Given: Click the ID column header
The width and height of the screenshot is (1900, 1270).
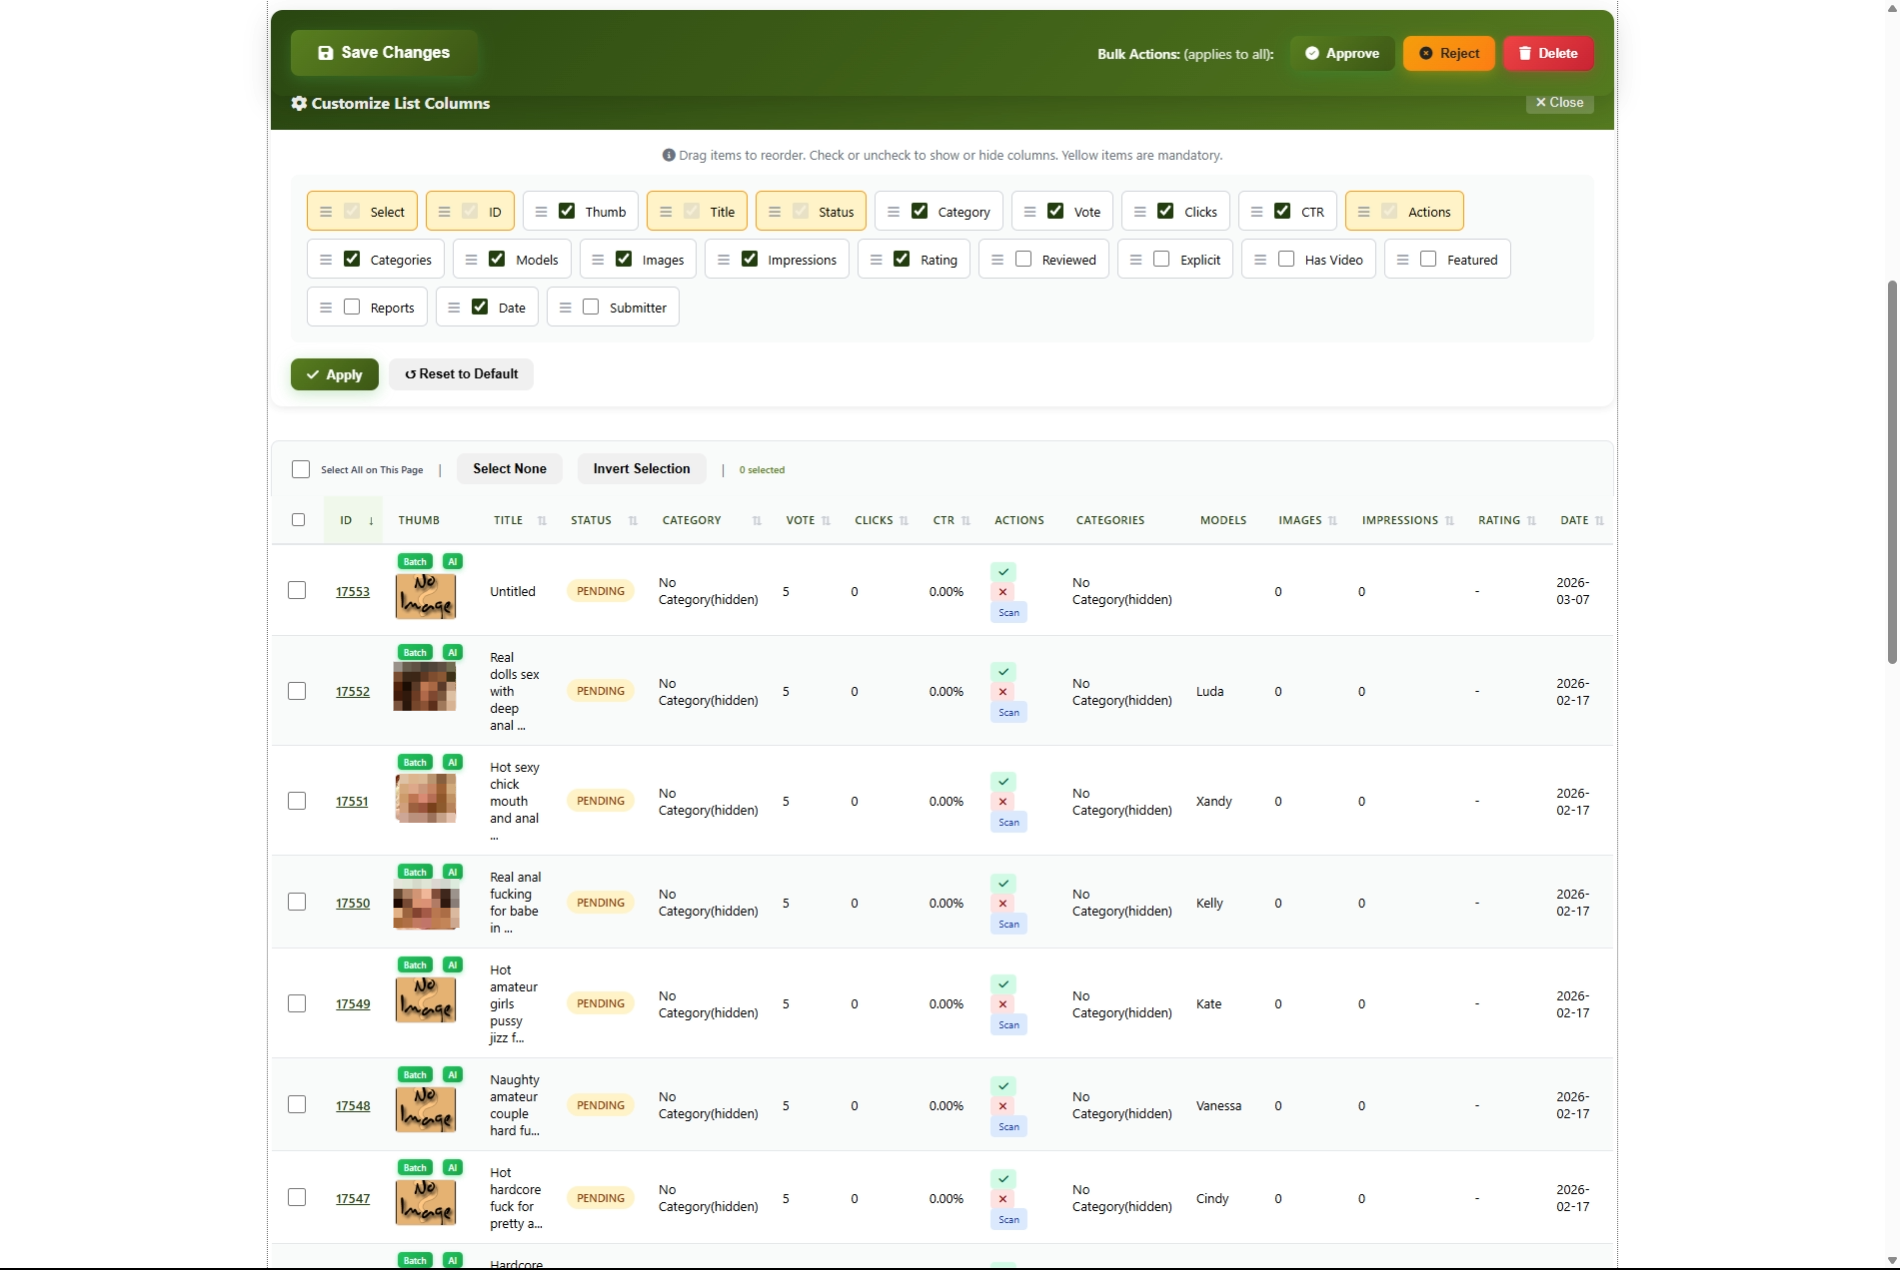Looking at the screenshot, I should point(346,521).
